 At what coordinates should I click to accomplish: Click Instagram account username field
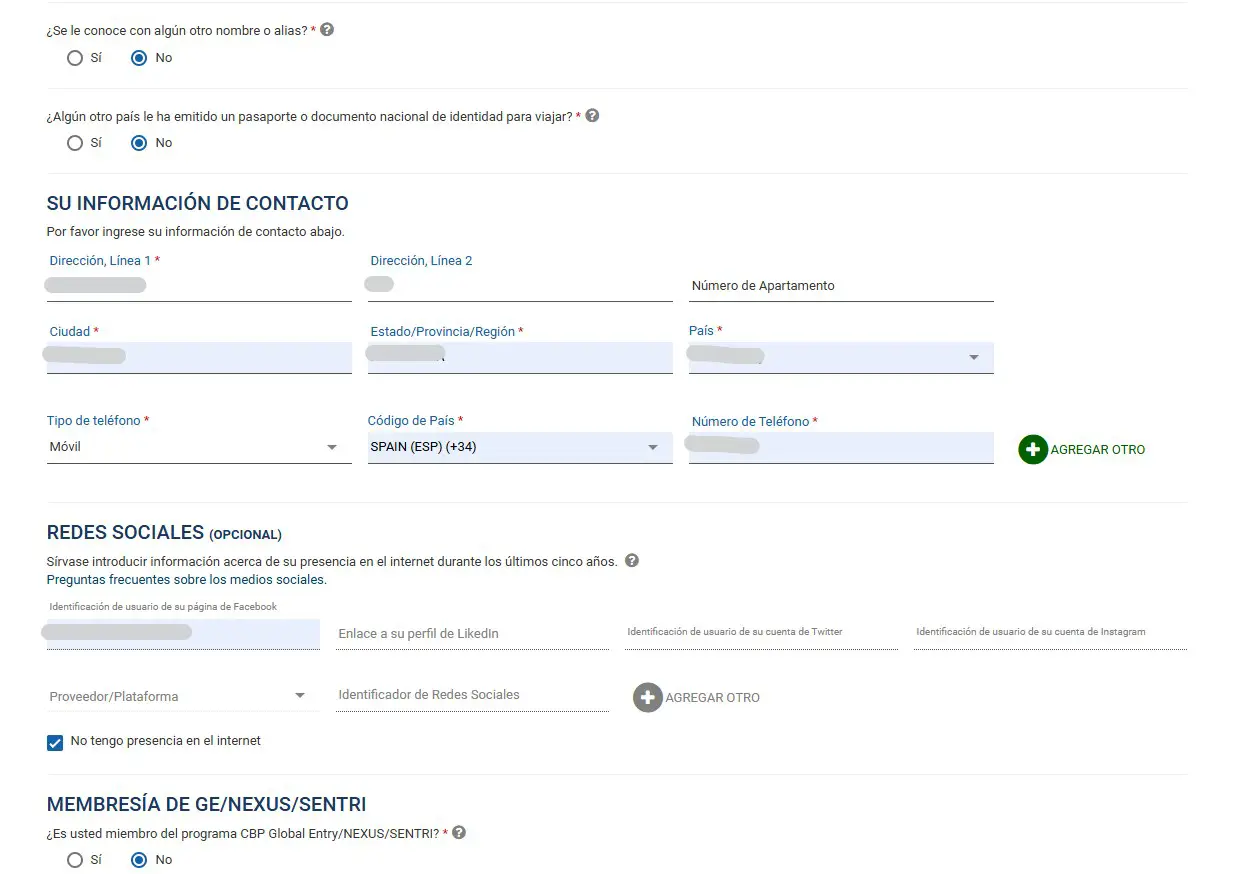click(x=1049, y=633)
